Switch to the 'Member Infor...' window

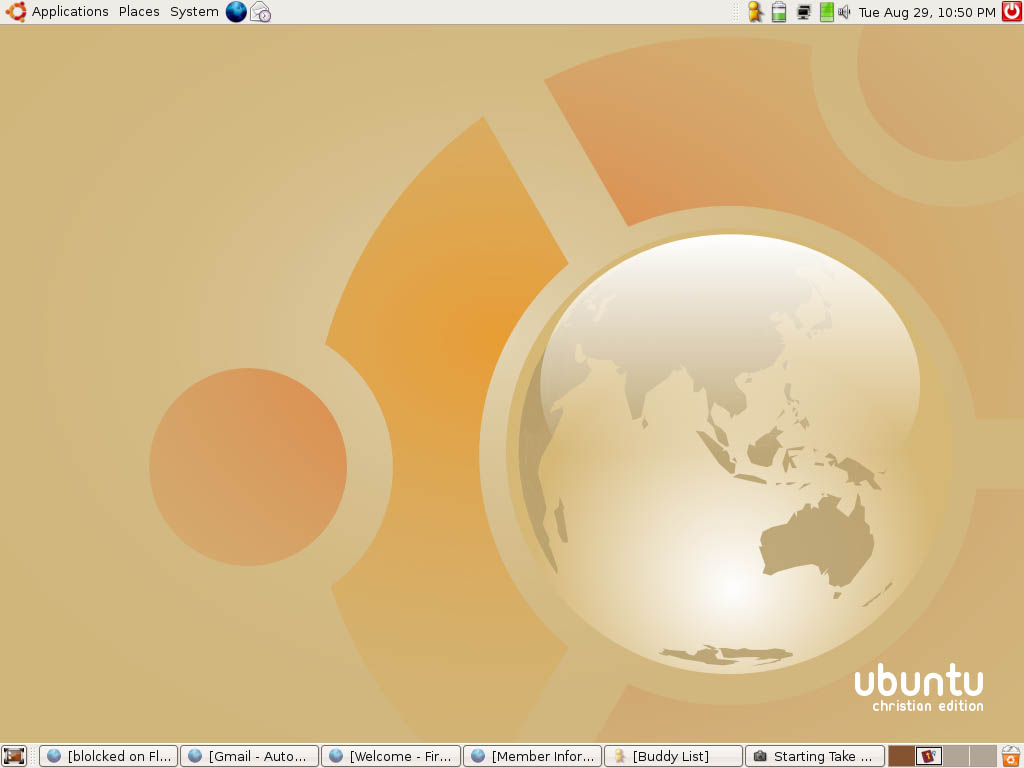click(x=532, y=756)
